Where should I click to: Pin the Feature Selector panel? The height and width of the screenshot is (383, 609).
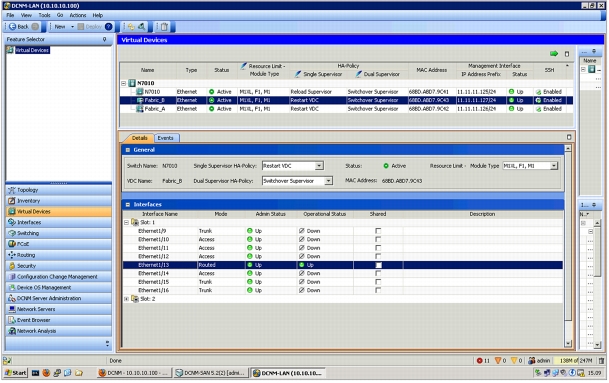pos(104,39)
